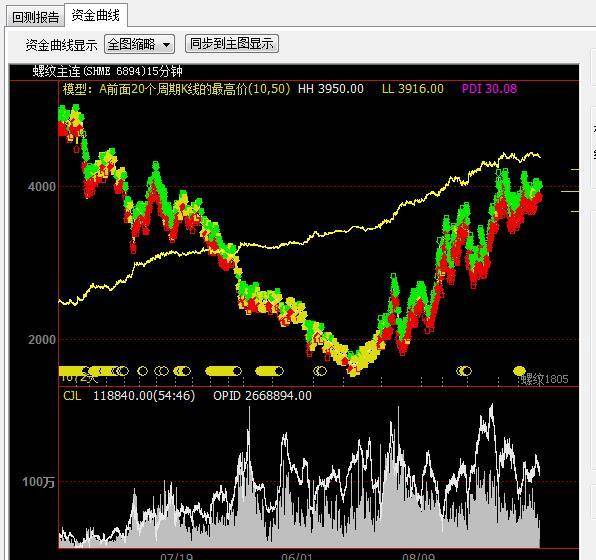This screenshot has width=596, height=560.
Task: Switch to the 回测报告 tab
Action: [x=35, y=17]
